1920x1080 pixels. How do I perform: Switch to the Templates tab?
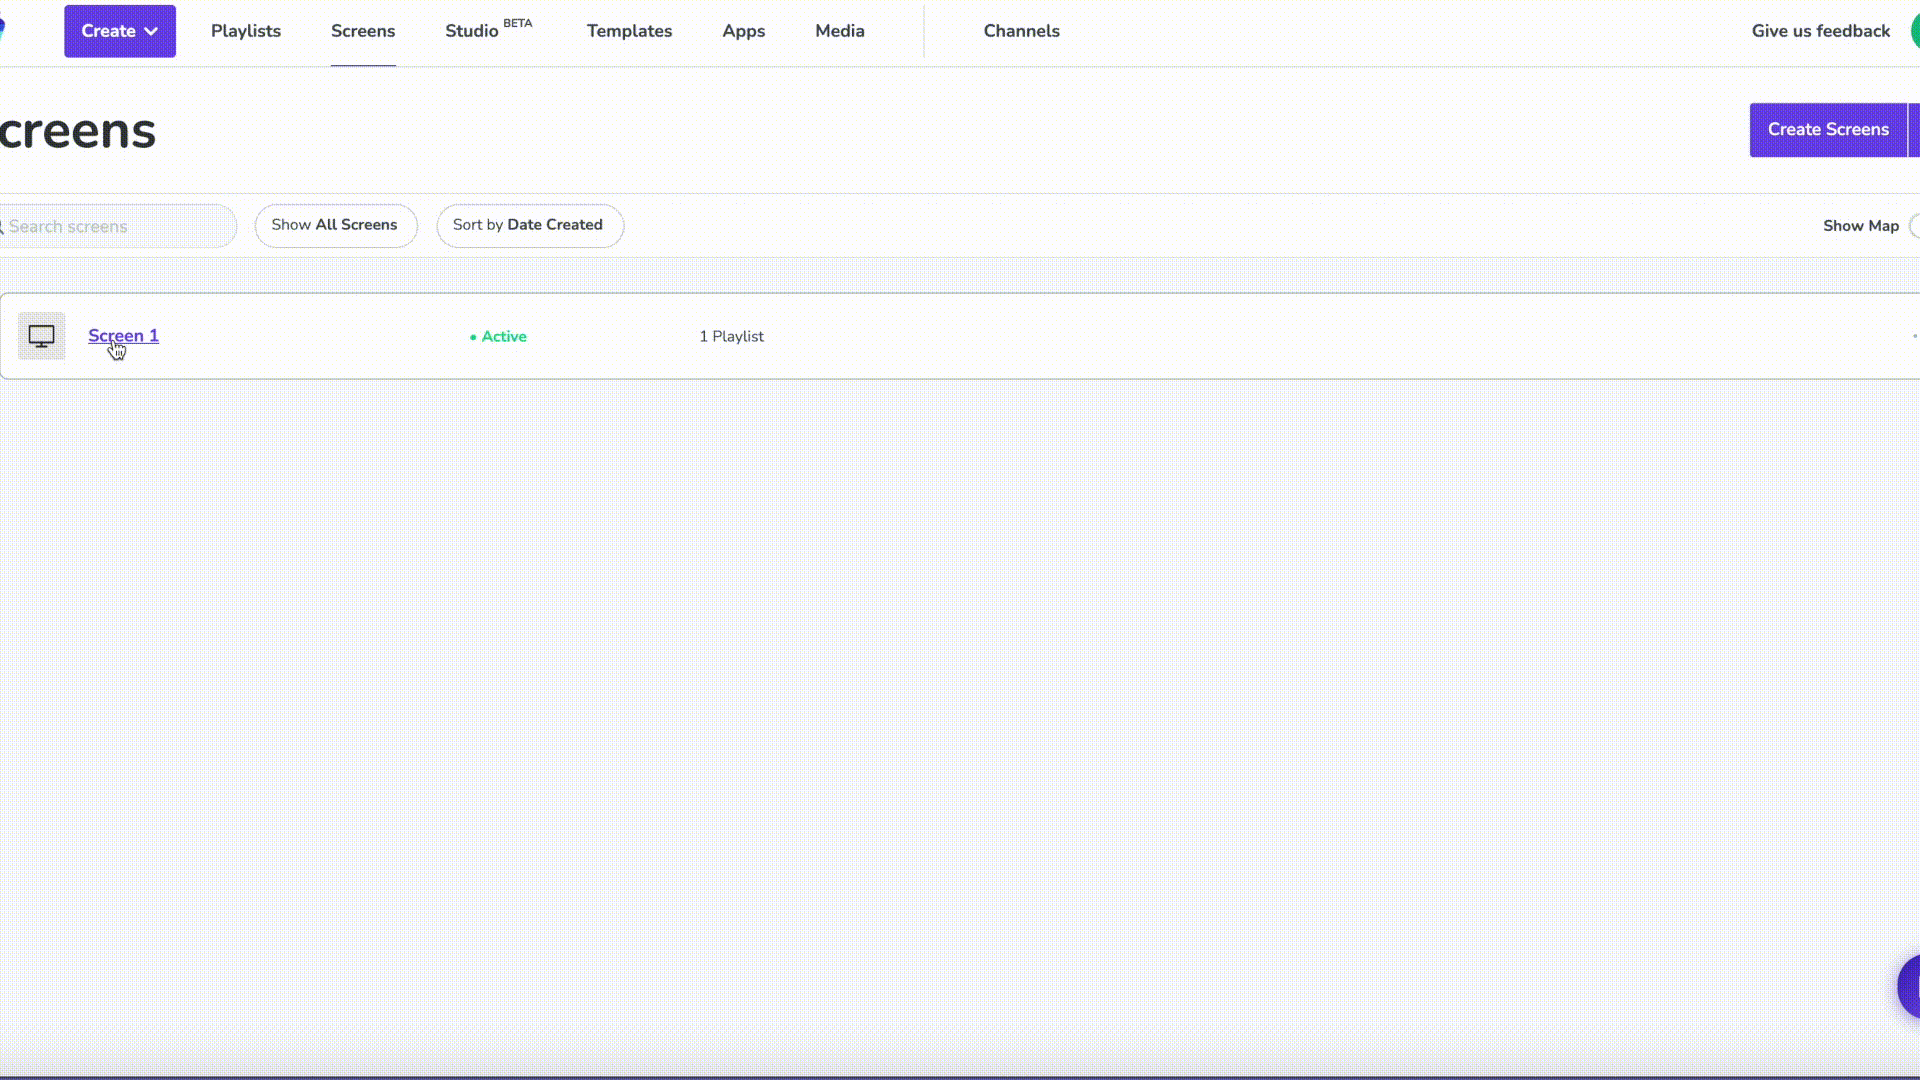click(629, 31)
